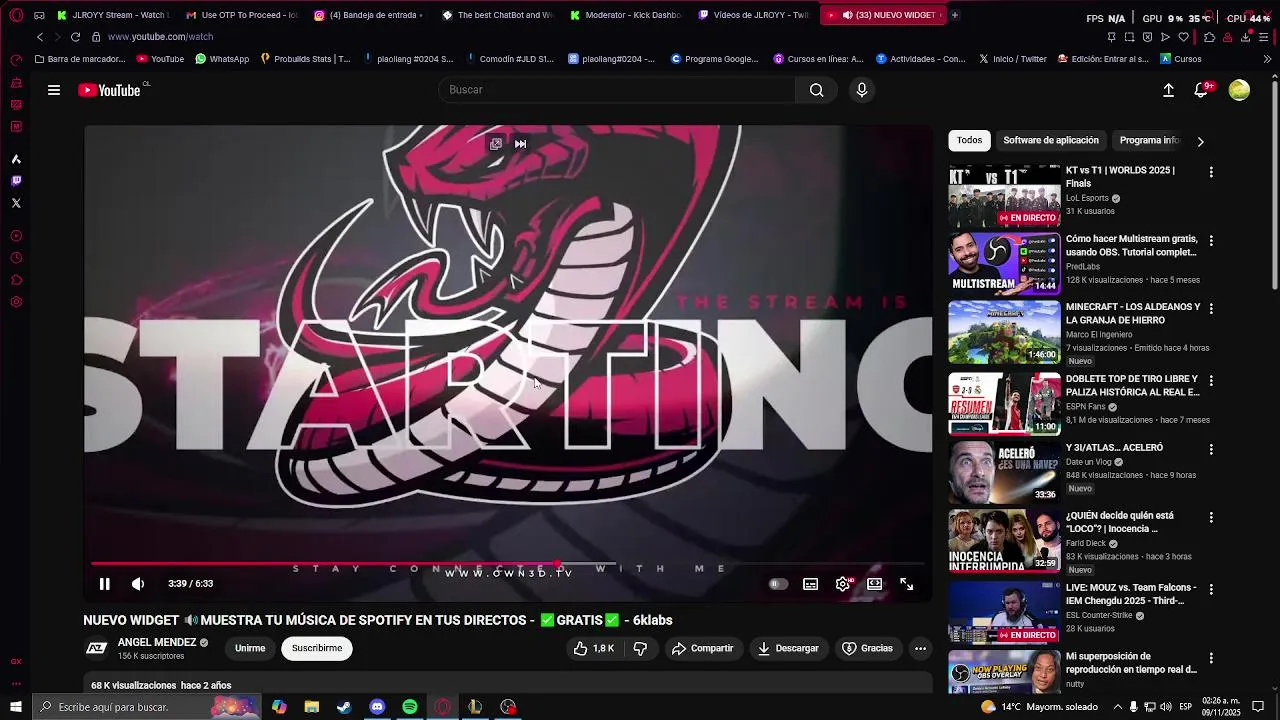
Task: Start voice search with the microphone
Action: [862, 90]
